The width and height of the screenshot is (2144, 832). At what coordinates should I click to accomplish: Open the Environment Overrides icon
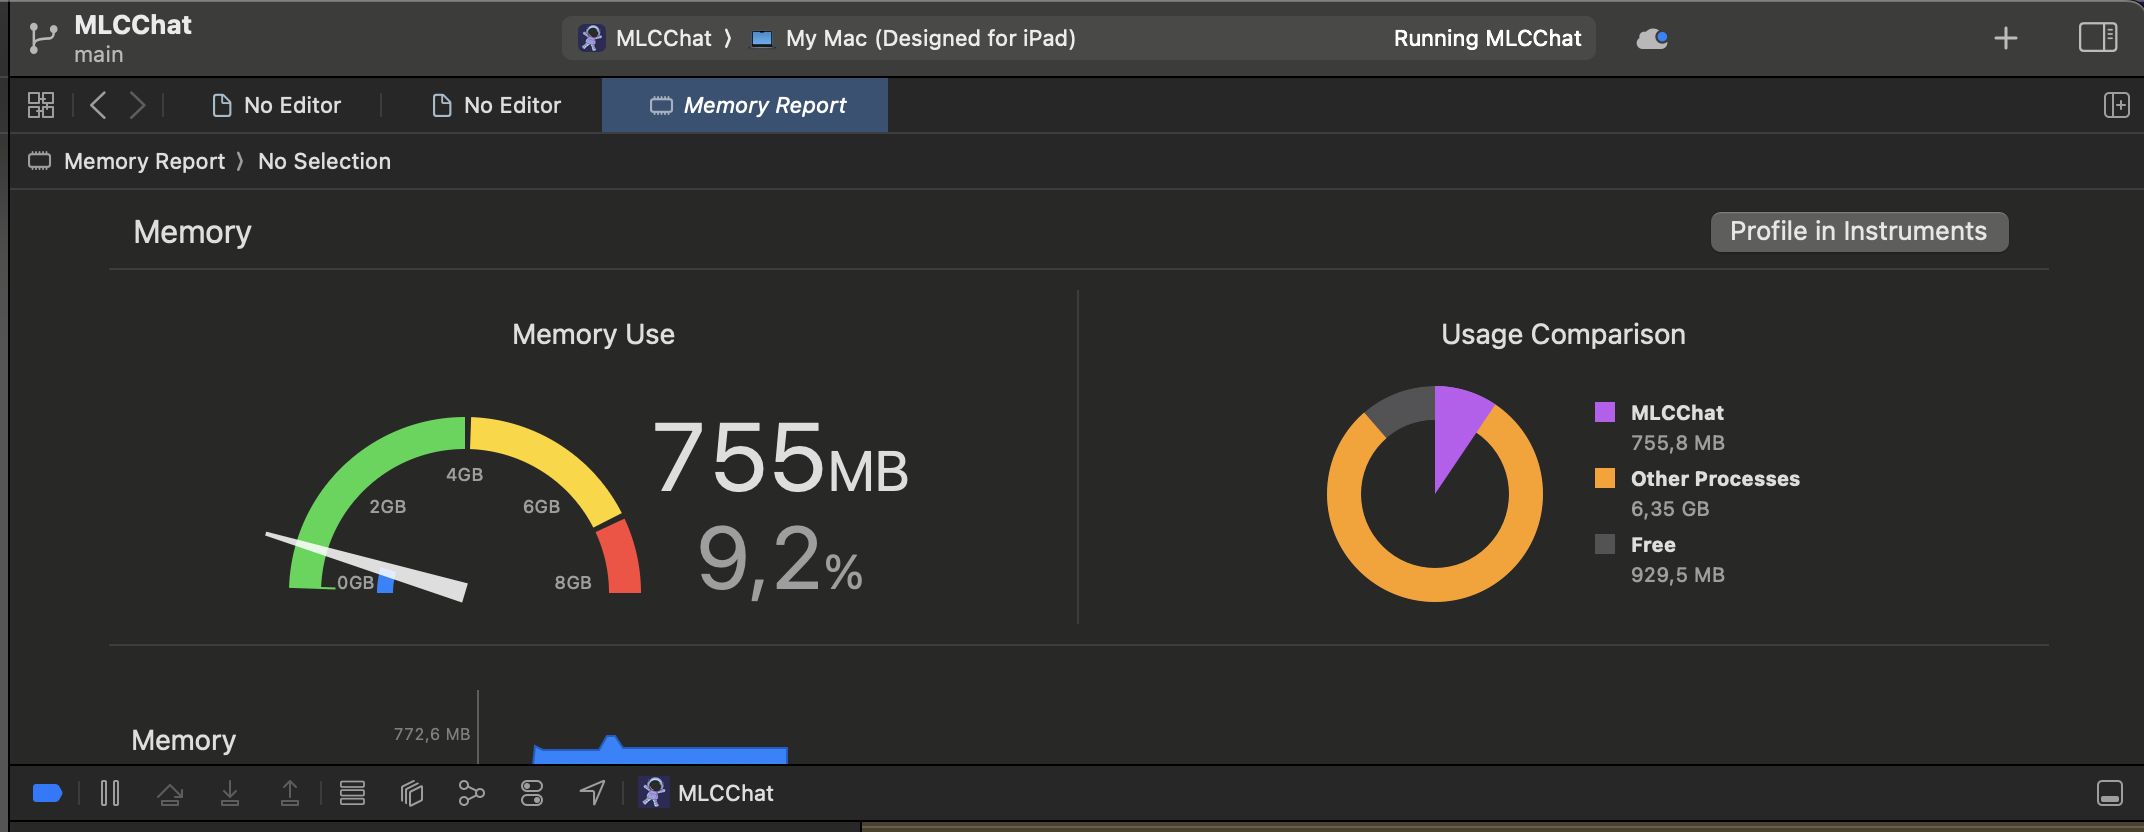(532, 793)
